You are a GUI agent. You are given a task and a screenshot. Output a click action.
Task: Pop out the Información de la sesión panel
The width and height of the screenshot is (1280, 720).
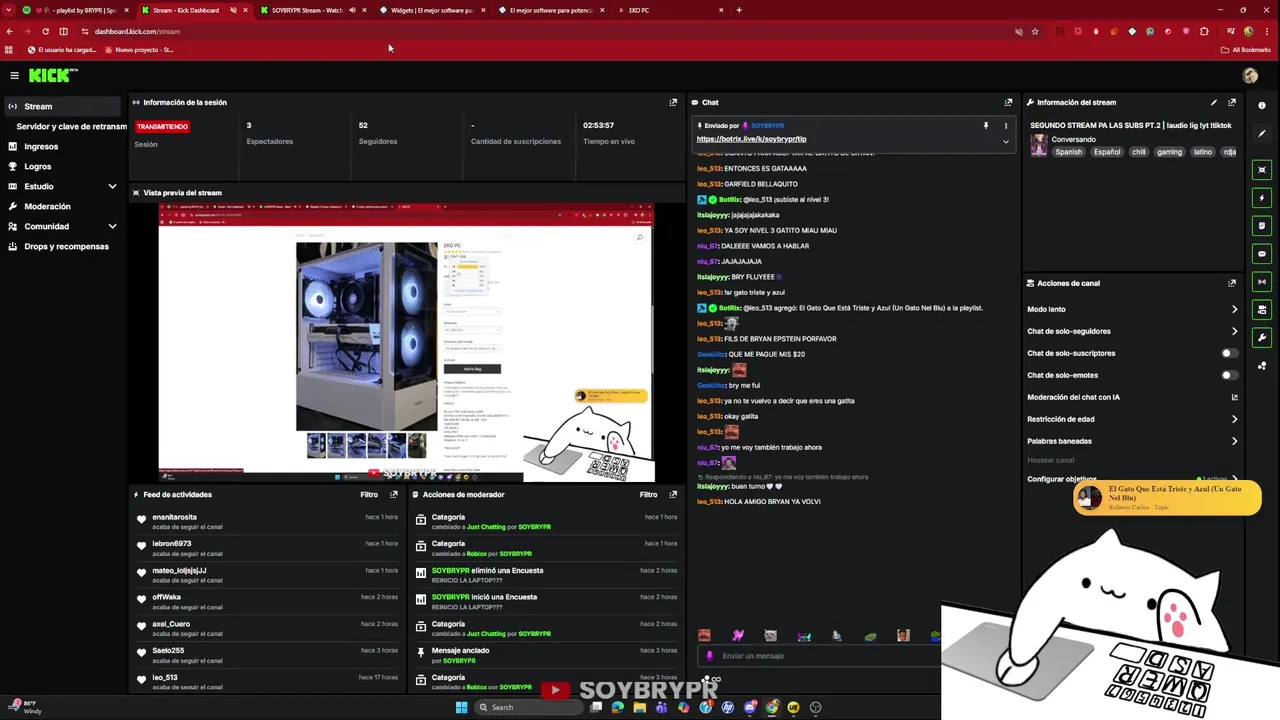[x=673, y=102]
